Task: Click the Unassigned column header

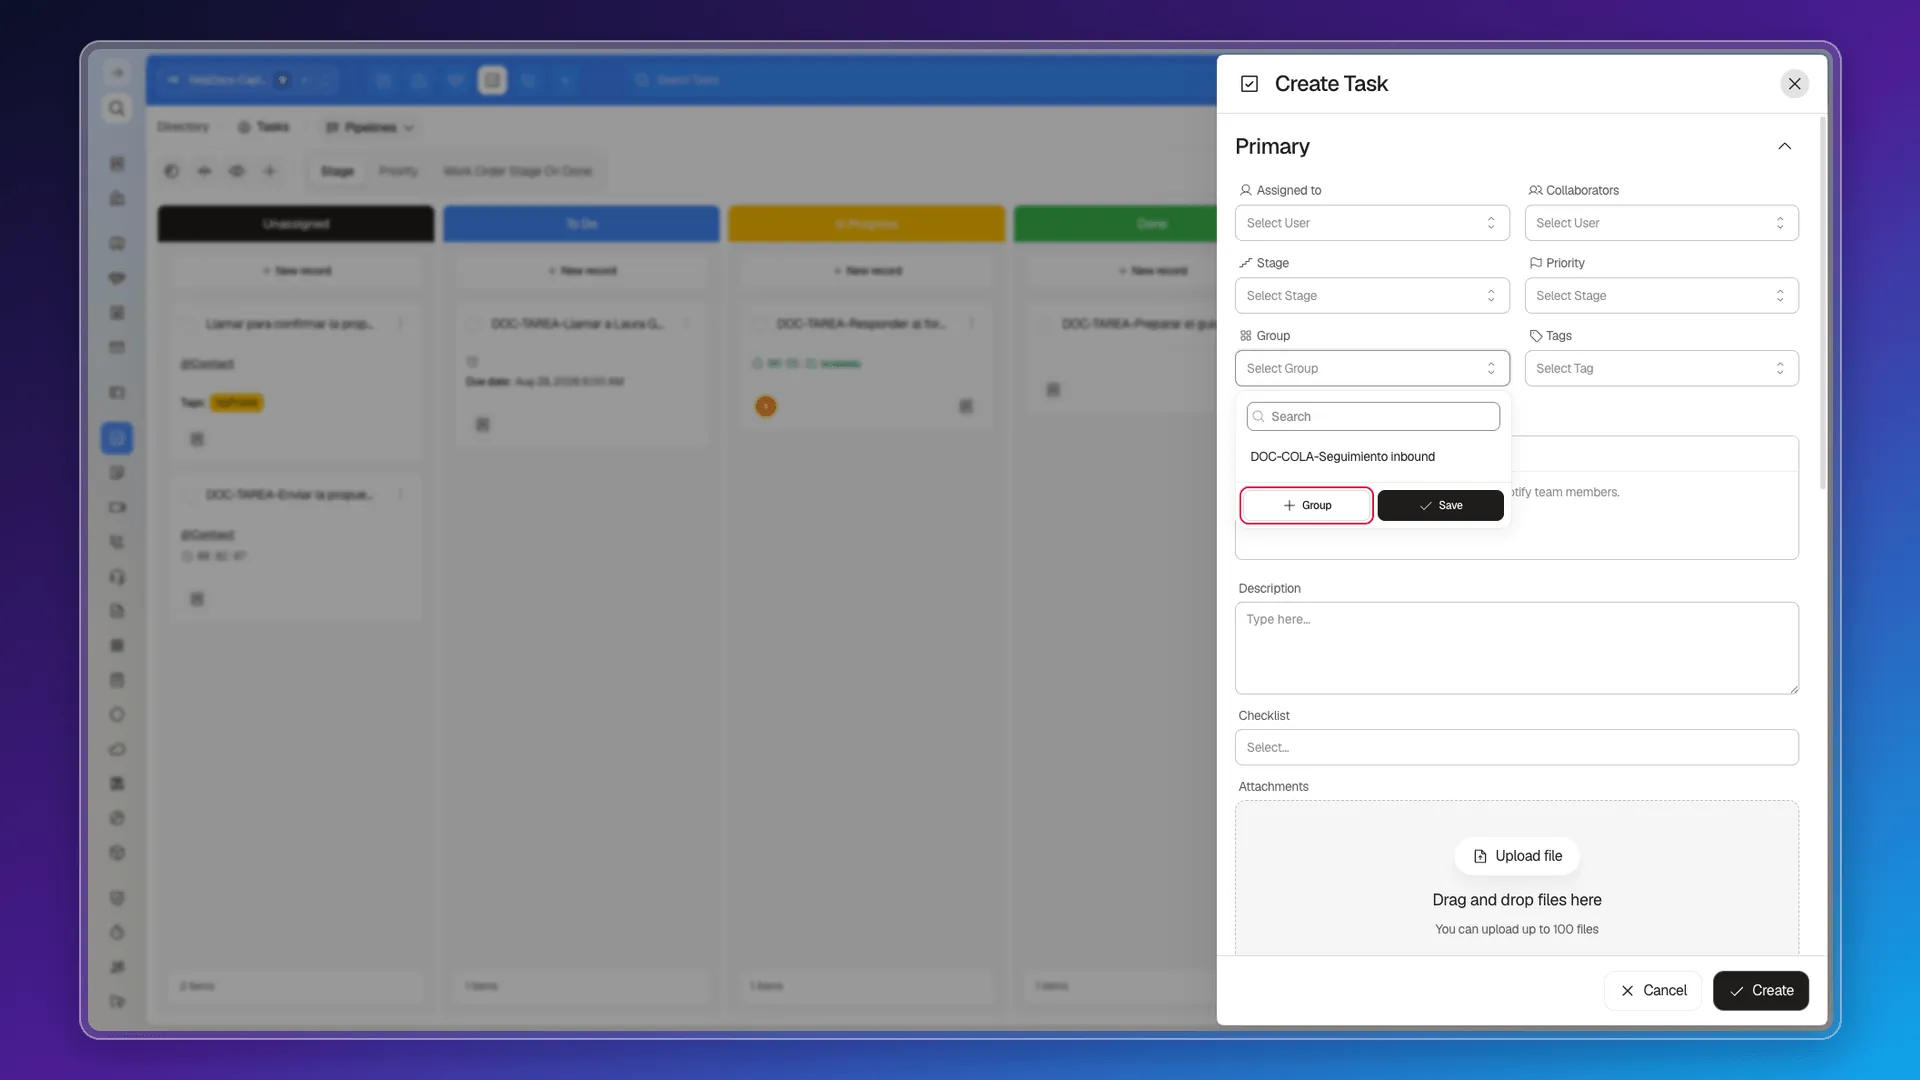Action: coord(295,223)
